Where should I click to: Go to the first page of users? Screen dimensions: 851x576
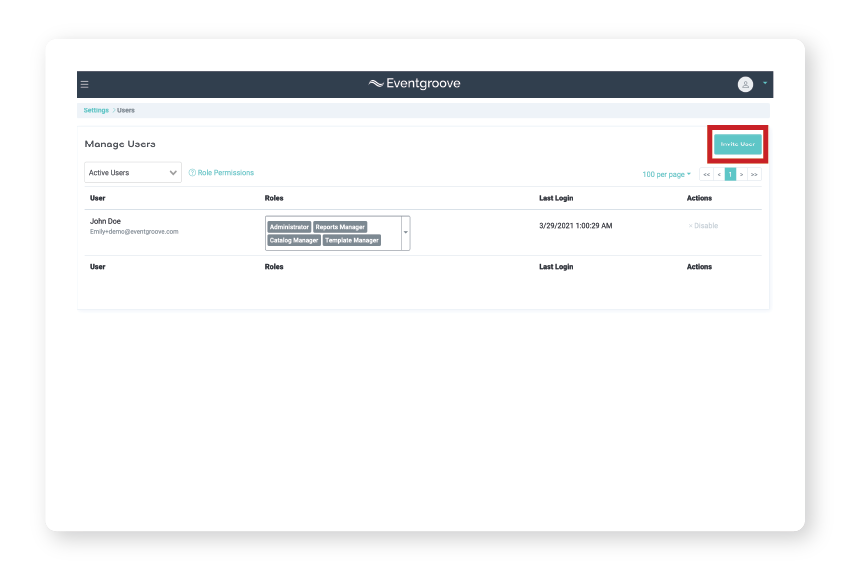pyautogui.click(x=706, y=174)
